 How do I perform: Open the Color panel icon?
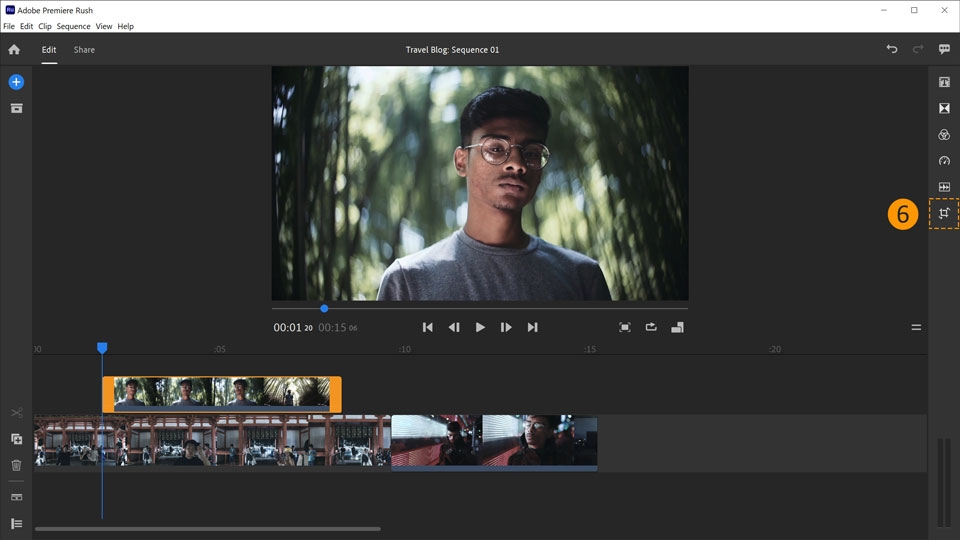pyautogui.click(x=944, y=135)
